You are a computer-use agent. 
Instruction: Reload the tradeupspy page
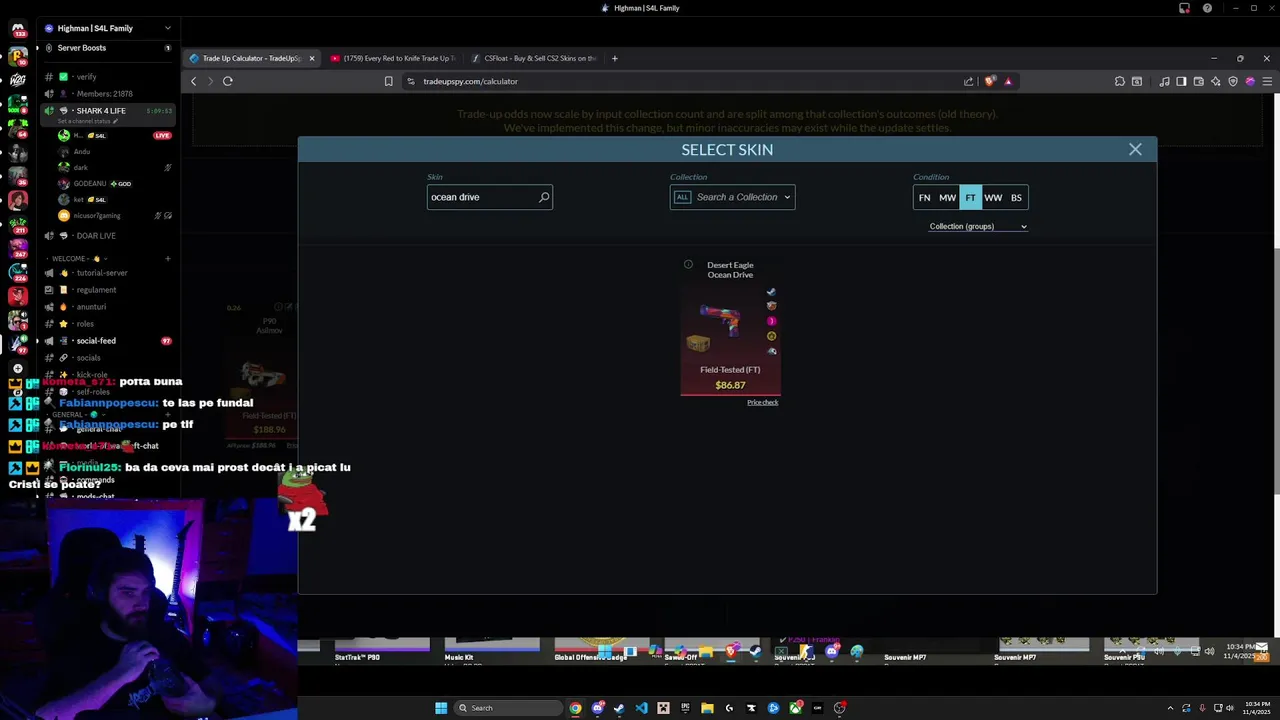pos(228,81)
